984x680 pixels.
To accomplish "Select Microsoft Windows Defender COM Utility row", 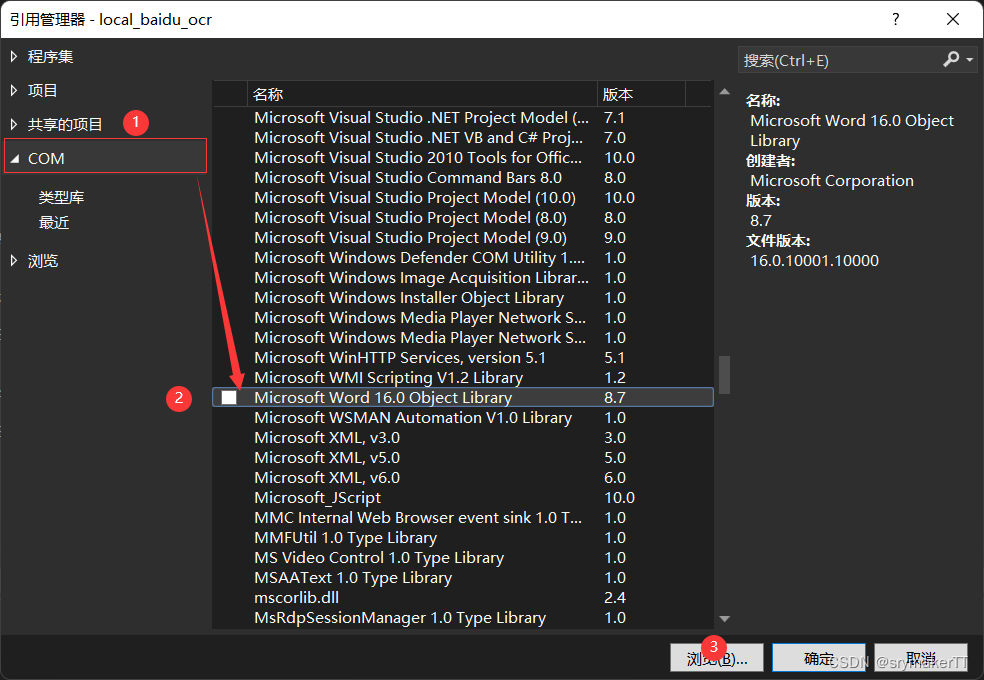I will click(463, 258).
